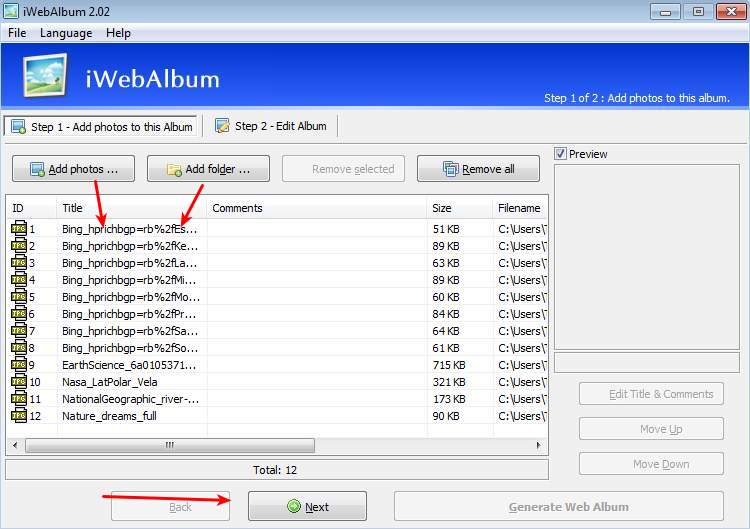Click the JPG icon of row 2
The height and width of the screenshot is (529, 750).
[19, 245]
